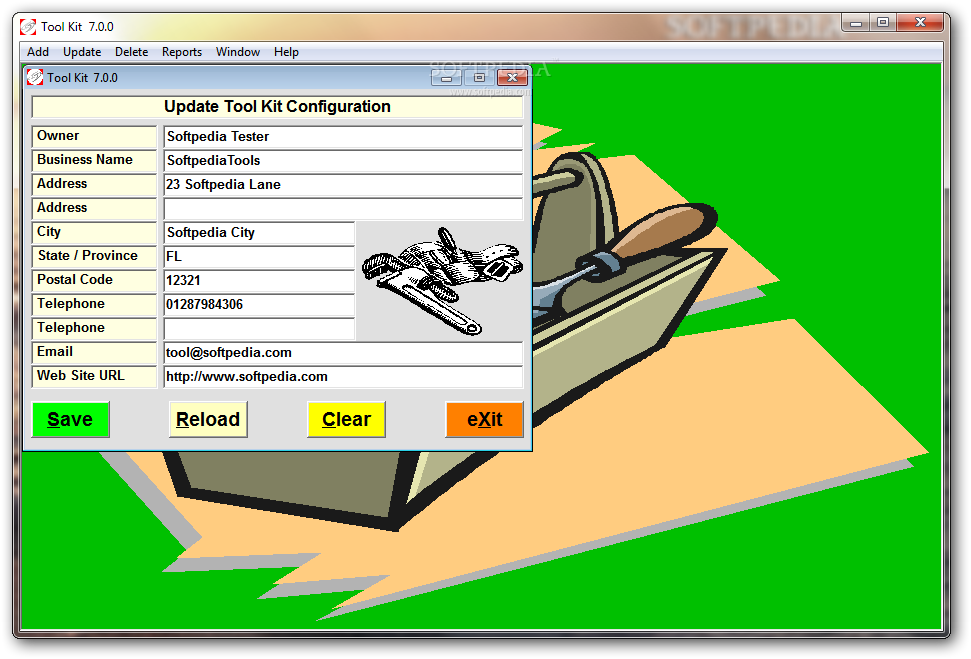Click the Web Site URL label

click(94, 377)
